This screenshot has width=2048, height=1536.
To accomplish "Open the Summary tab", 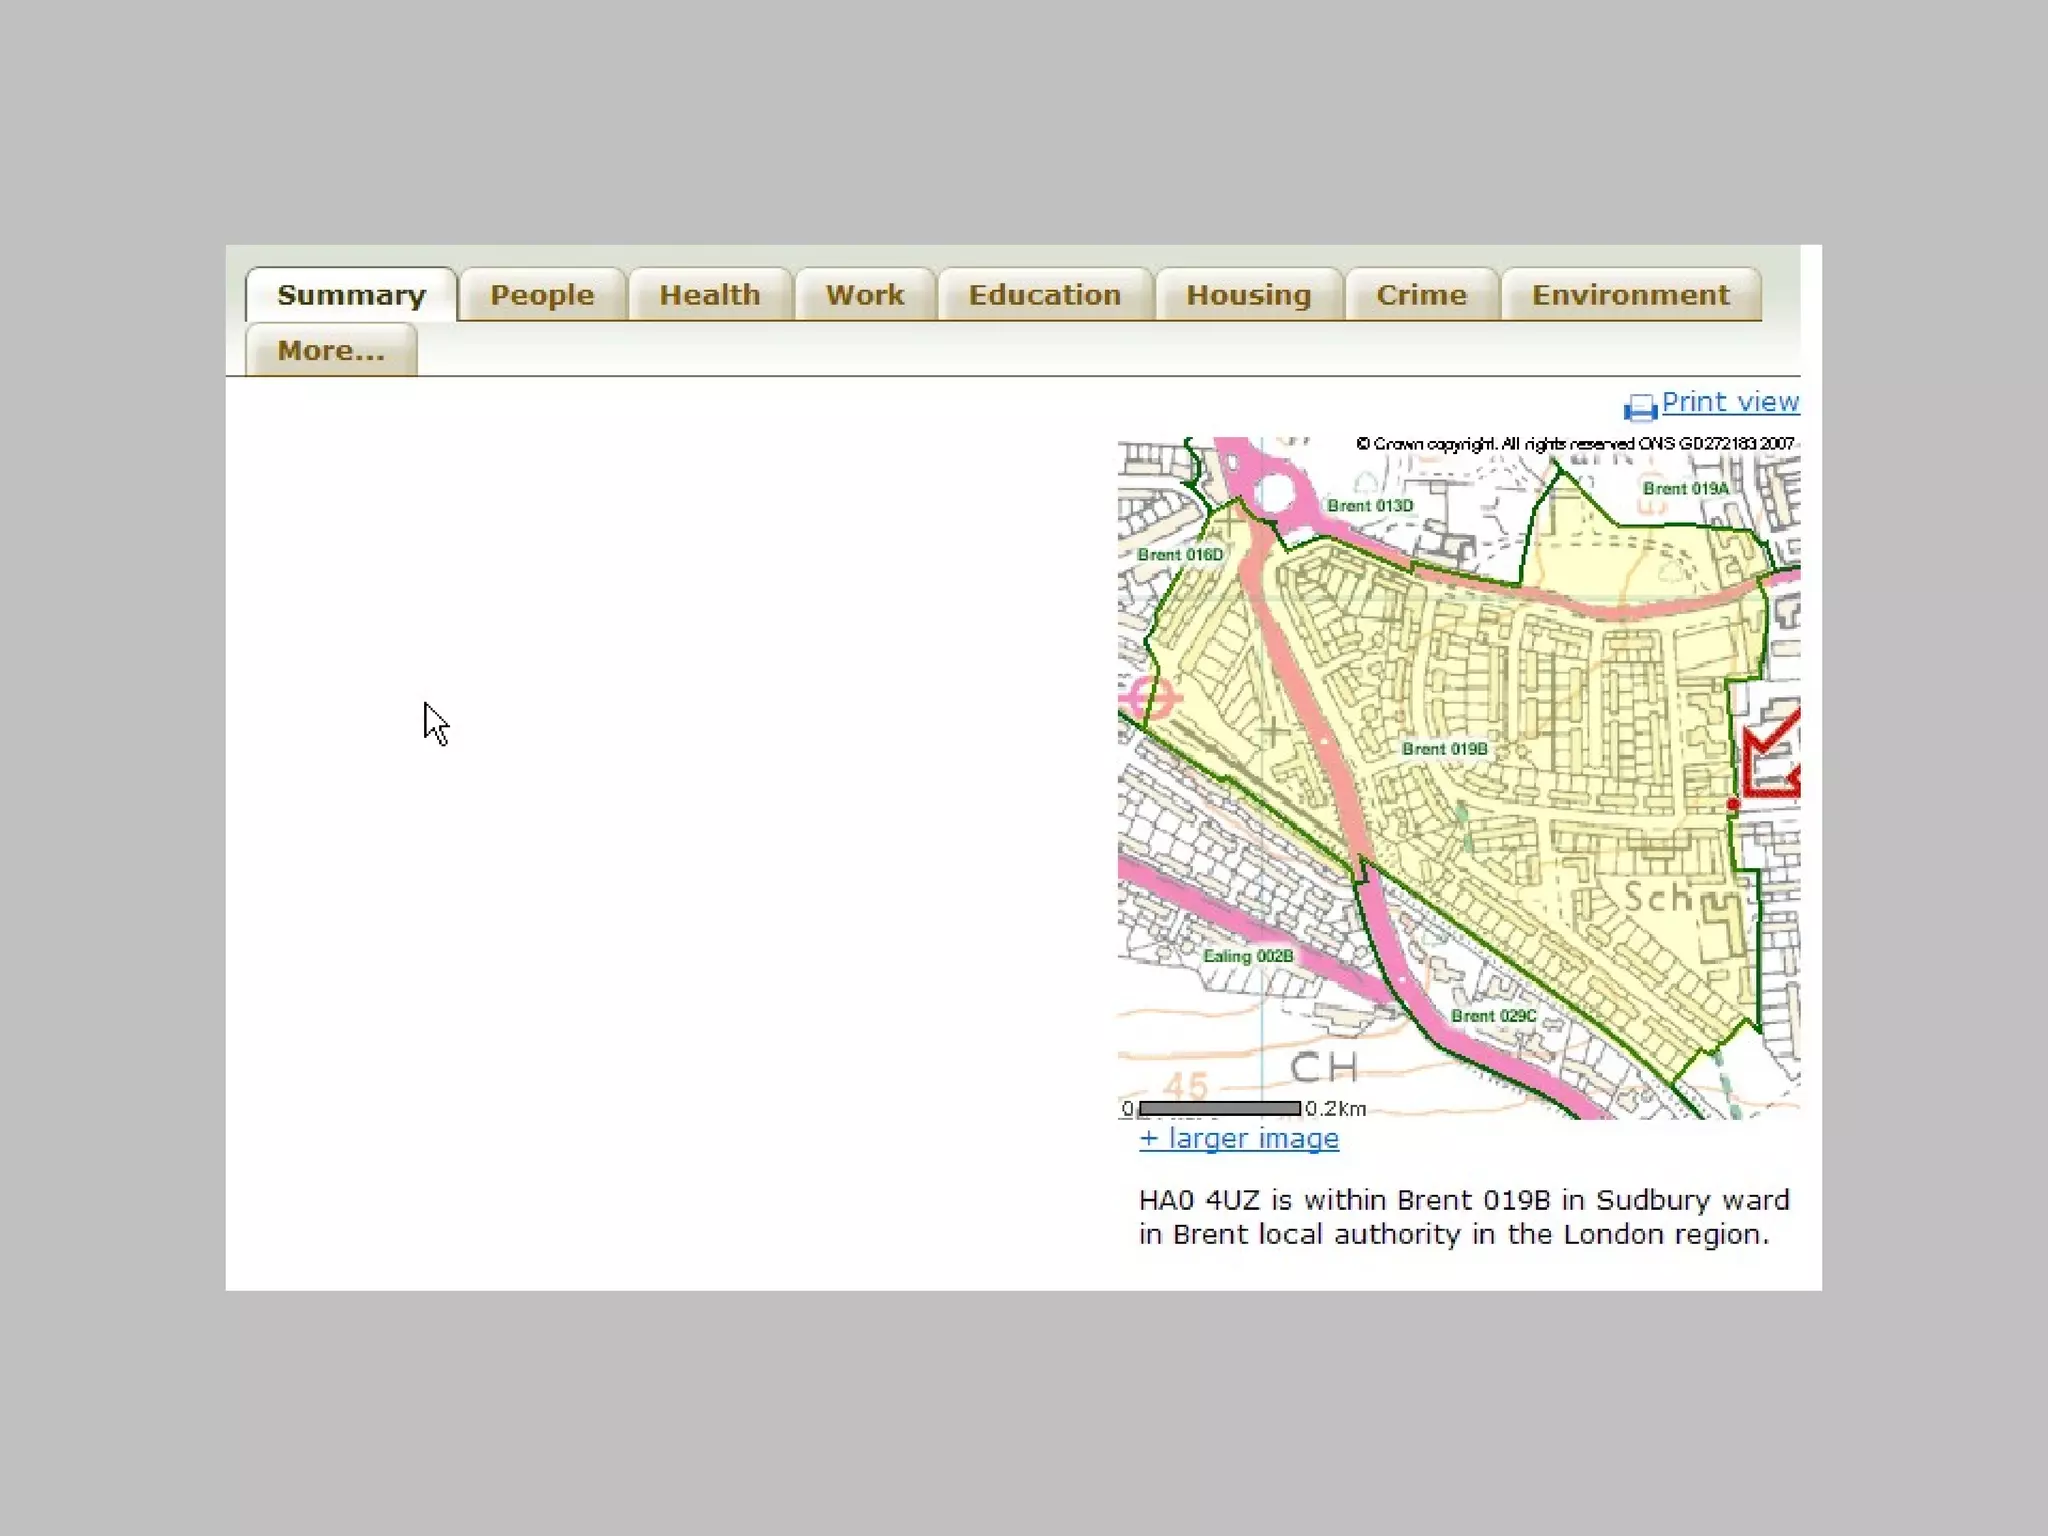I will tap(351, 295).
